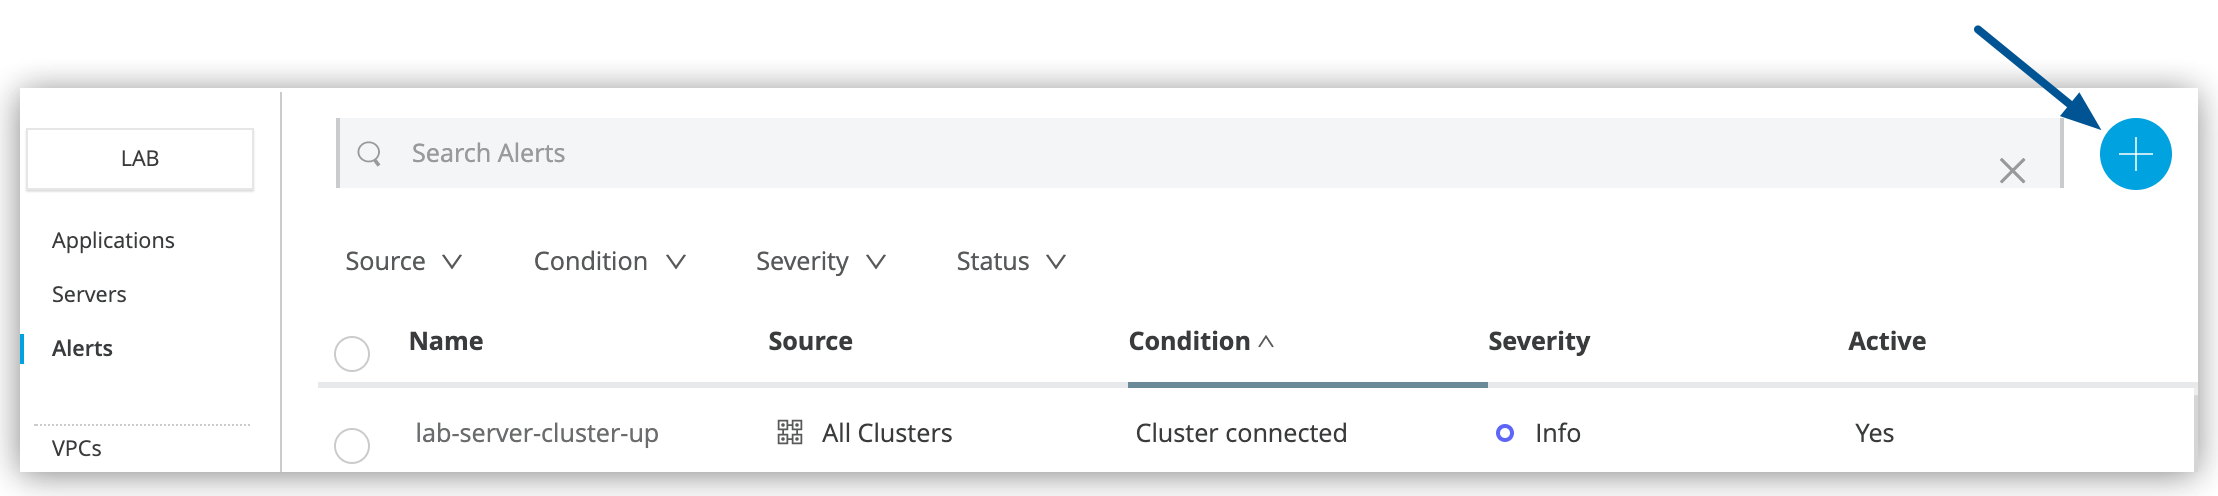Click the LAB environment button
2218x496 pixels.
[x=140, y=159]
